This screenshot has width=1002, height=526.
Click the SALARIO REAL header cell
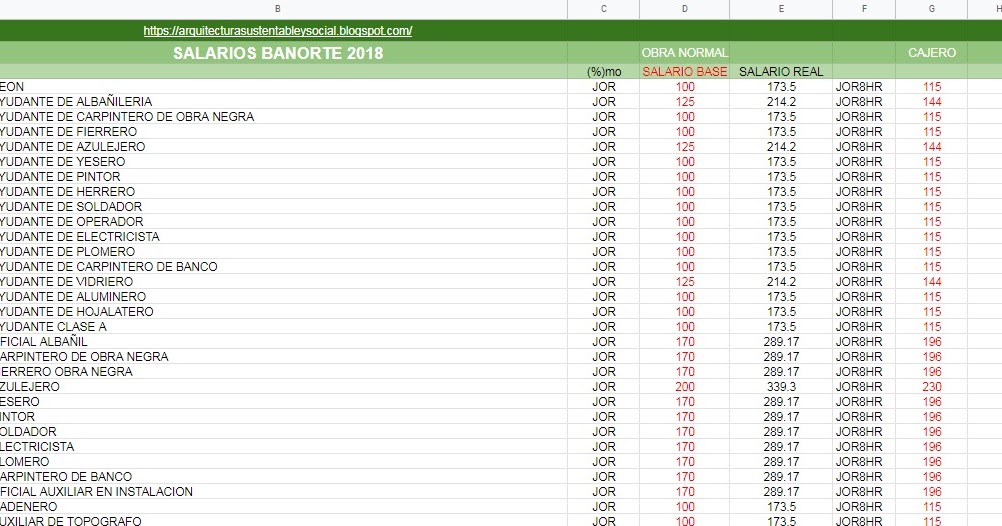pos(781,72)
